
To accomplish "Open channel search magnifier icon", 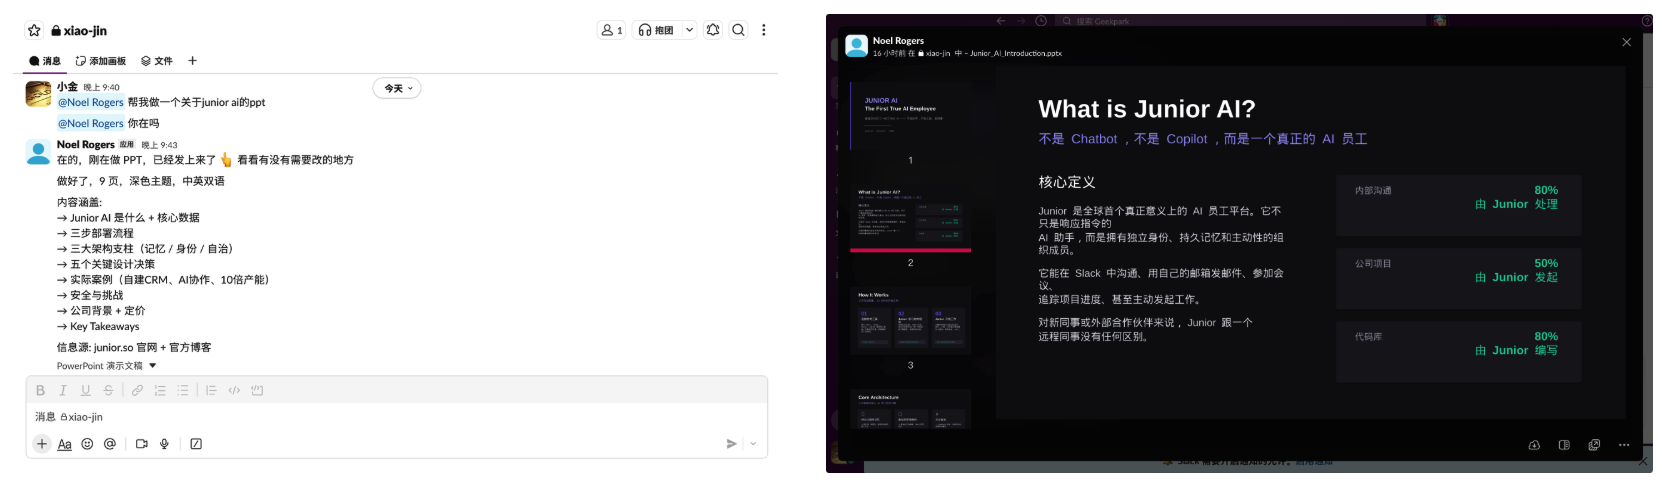I will (738, 30).
